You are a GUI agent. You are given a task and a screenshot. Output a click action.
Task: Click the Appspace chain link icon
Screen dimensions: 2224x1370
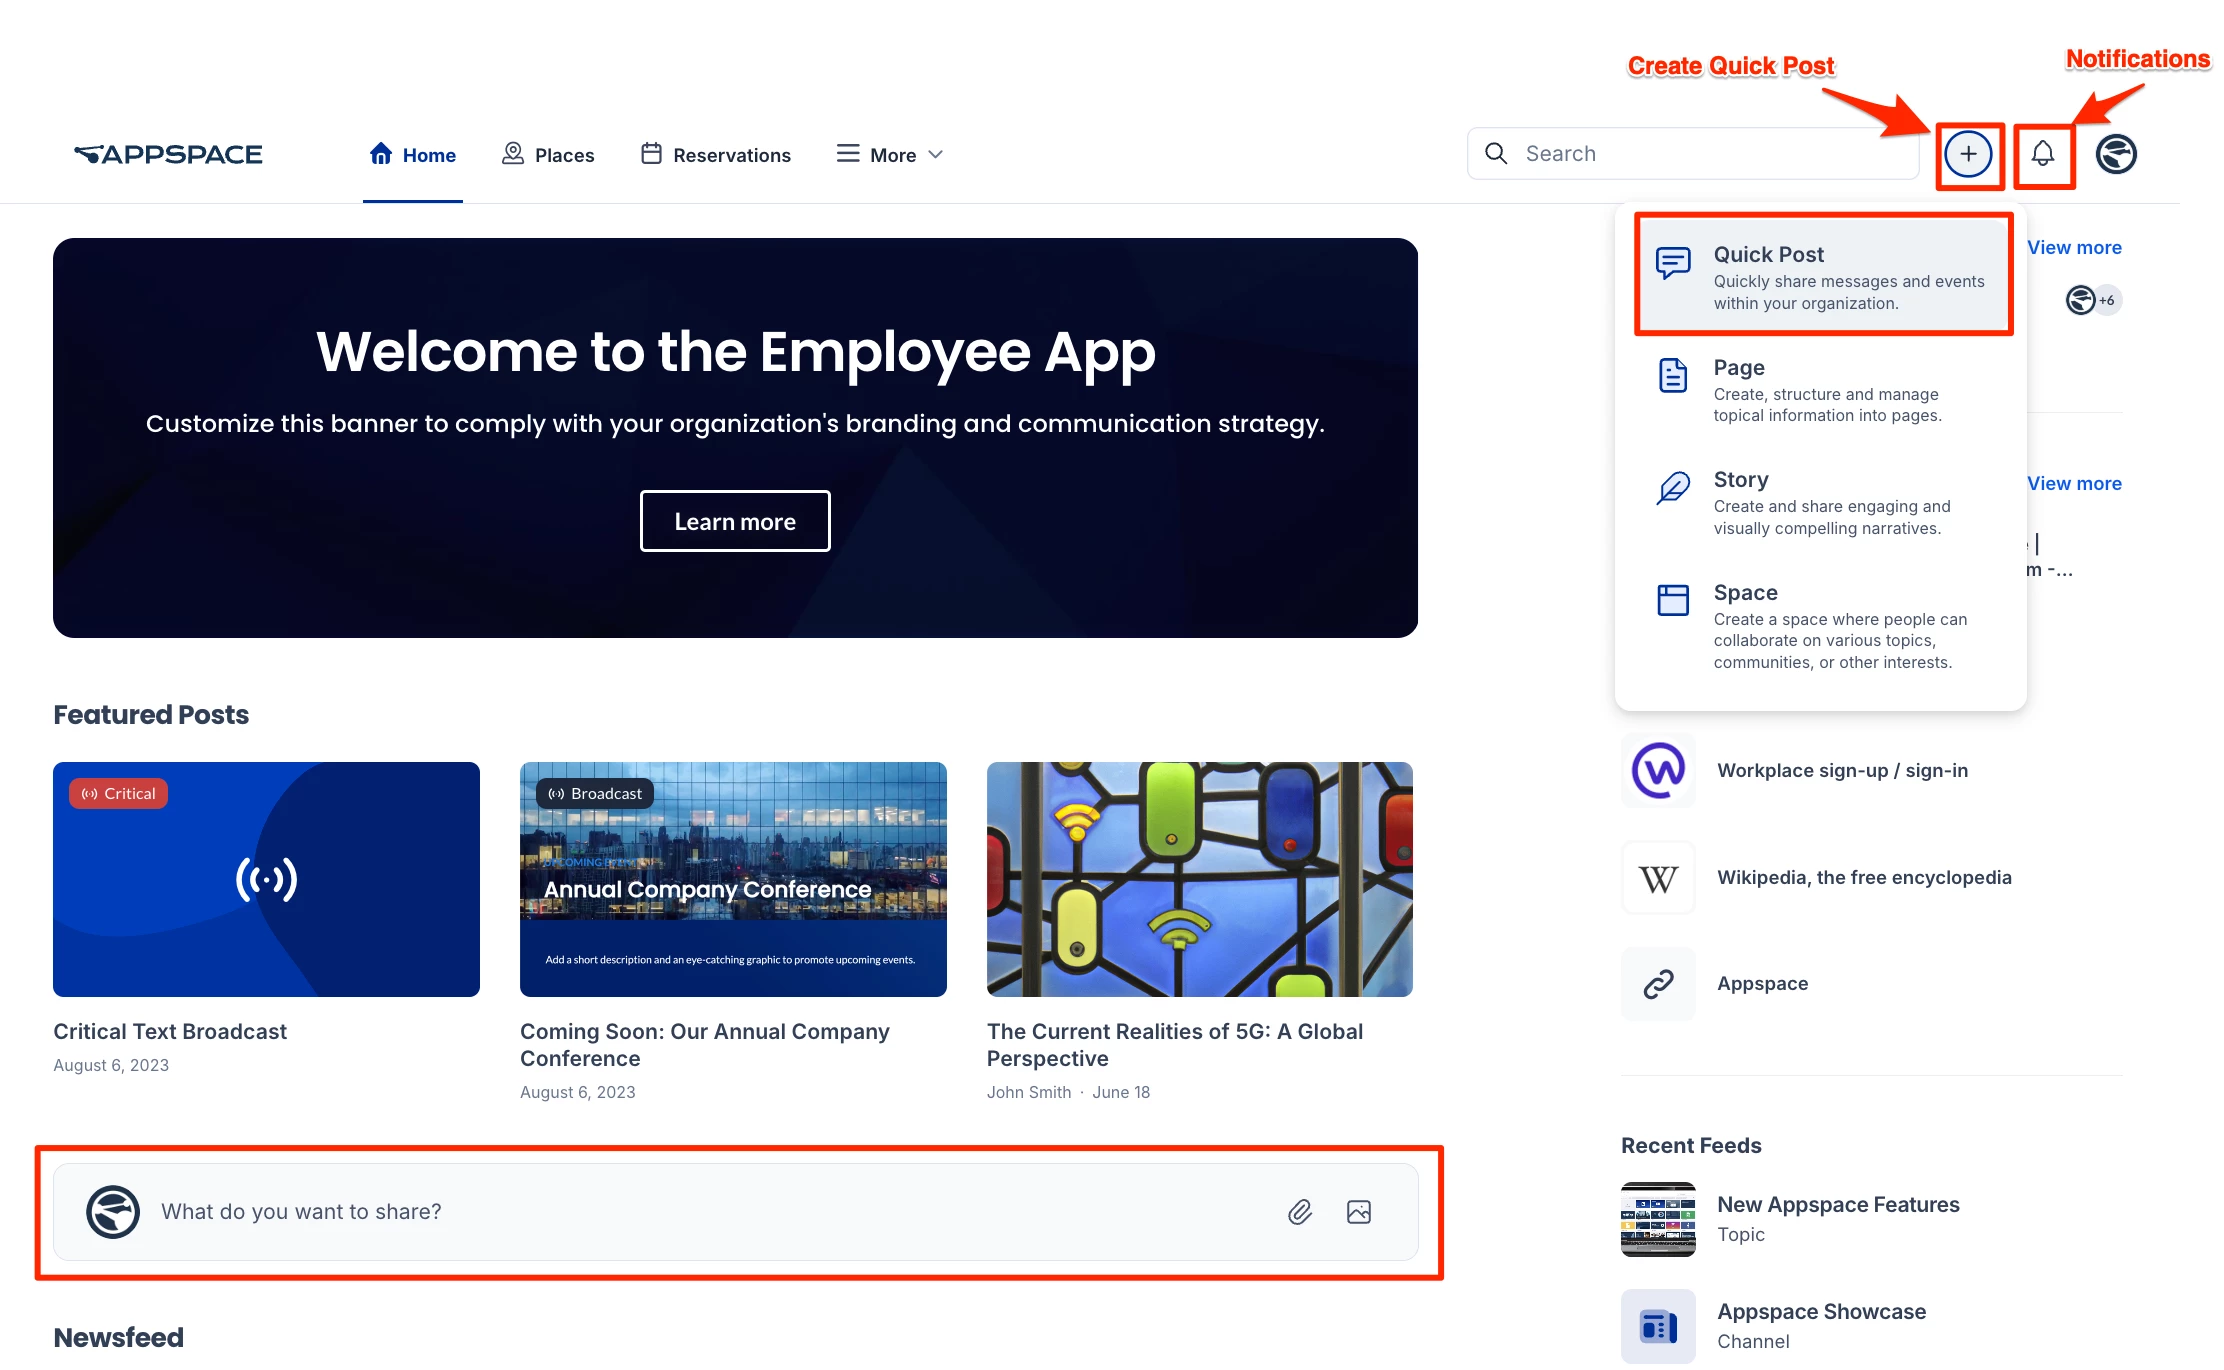click(x=1658, y=984)
